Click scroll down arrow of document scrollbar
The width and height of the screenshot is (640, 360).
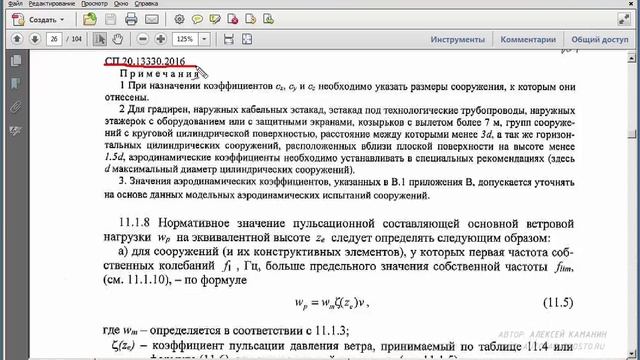(631, 353)
